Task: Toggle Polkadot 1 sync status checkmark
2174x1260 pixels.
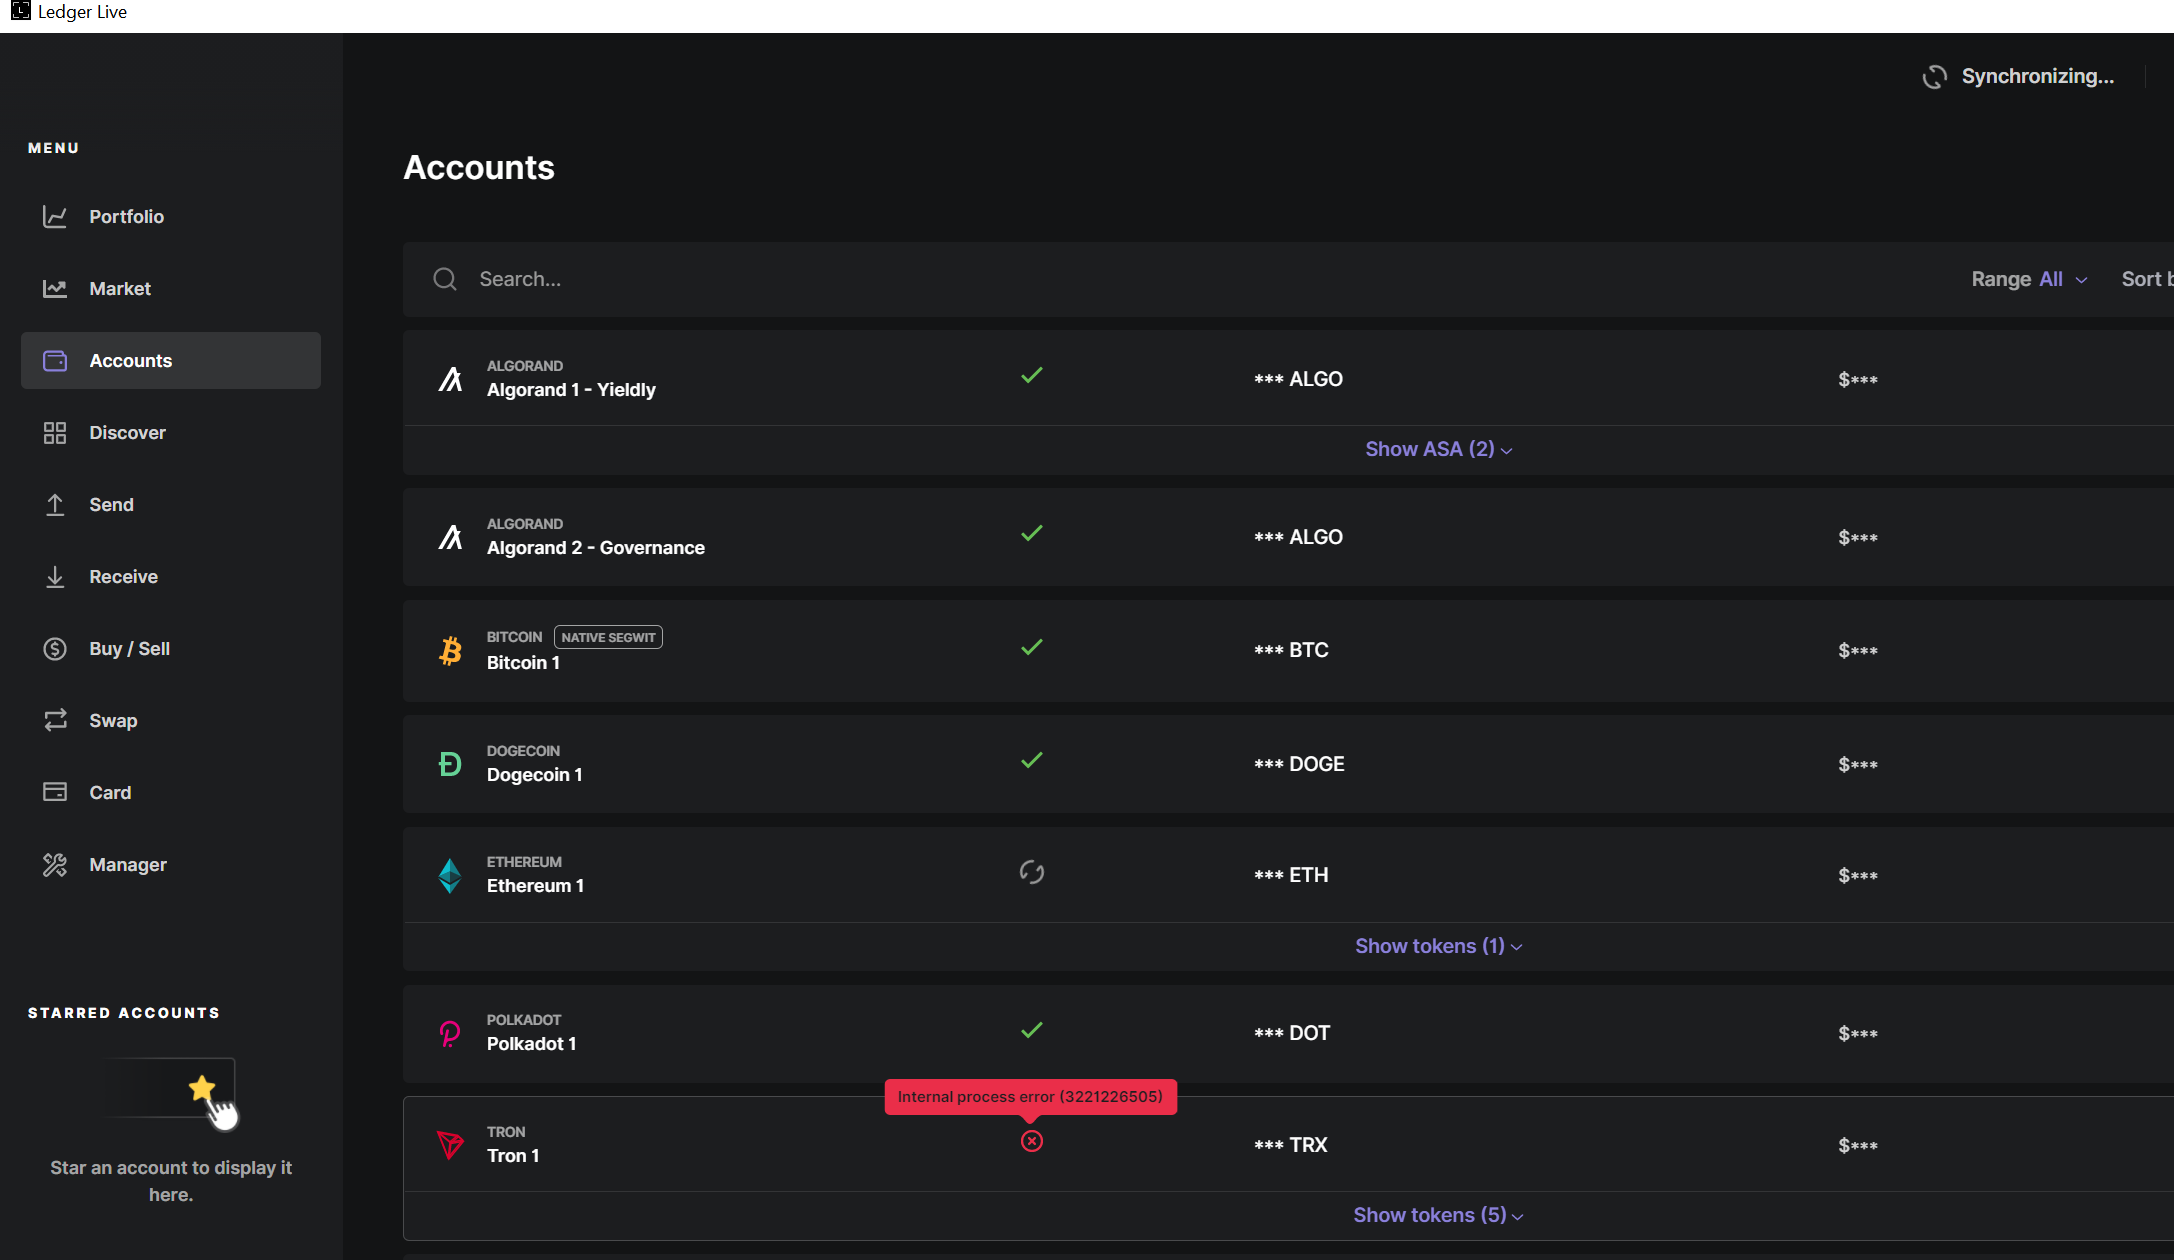Action: pyautogui.click(x=1032, y=1030)
